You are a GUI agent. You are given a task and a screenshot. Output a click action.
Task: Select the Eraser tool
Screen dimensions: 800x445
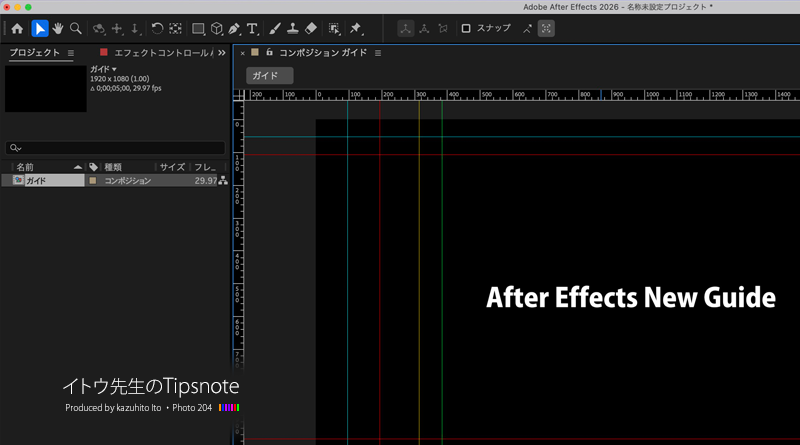point(311,29)
